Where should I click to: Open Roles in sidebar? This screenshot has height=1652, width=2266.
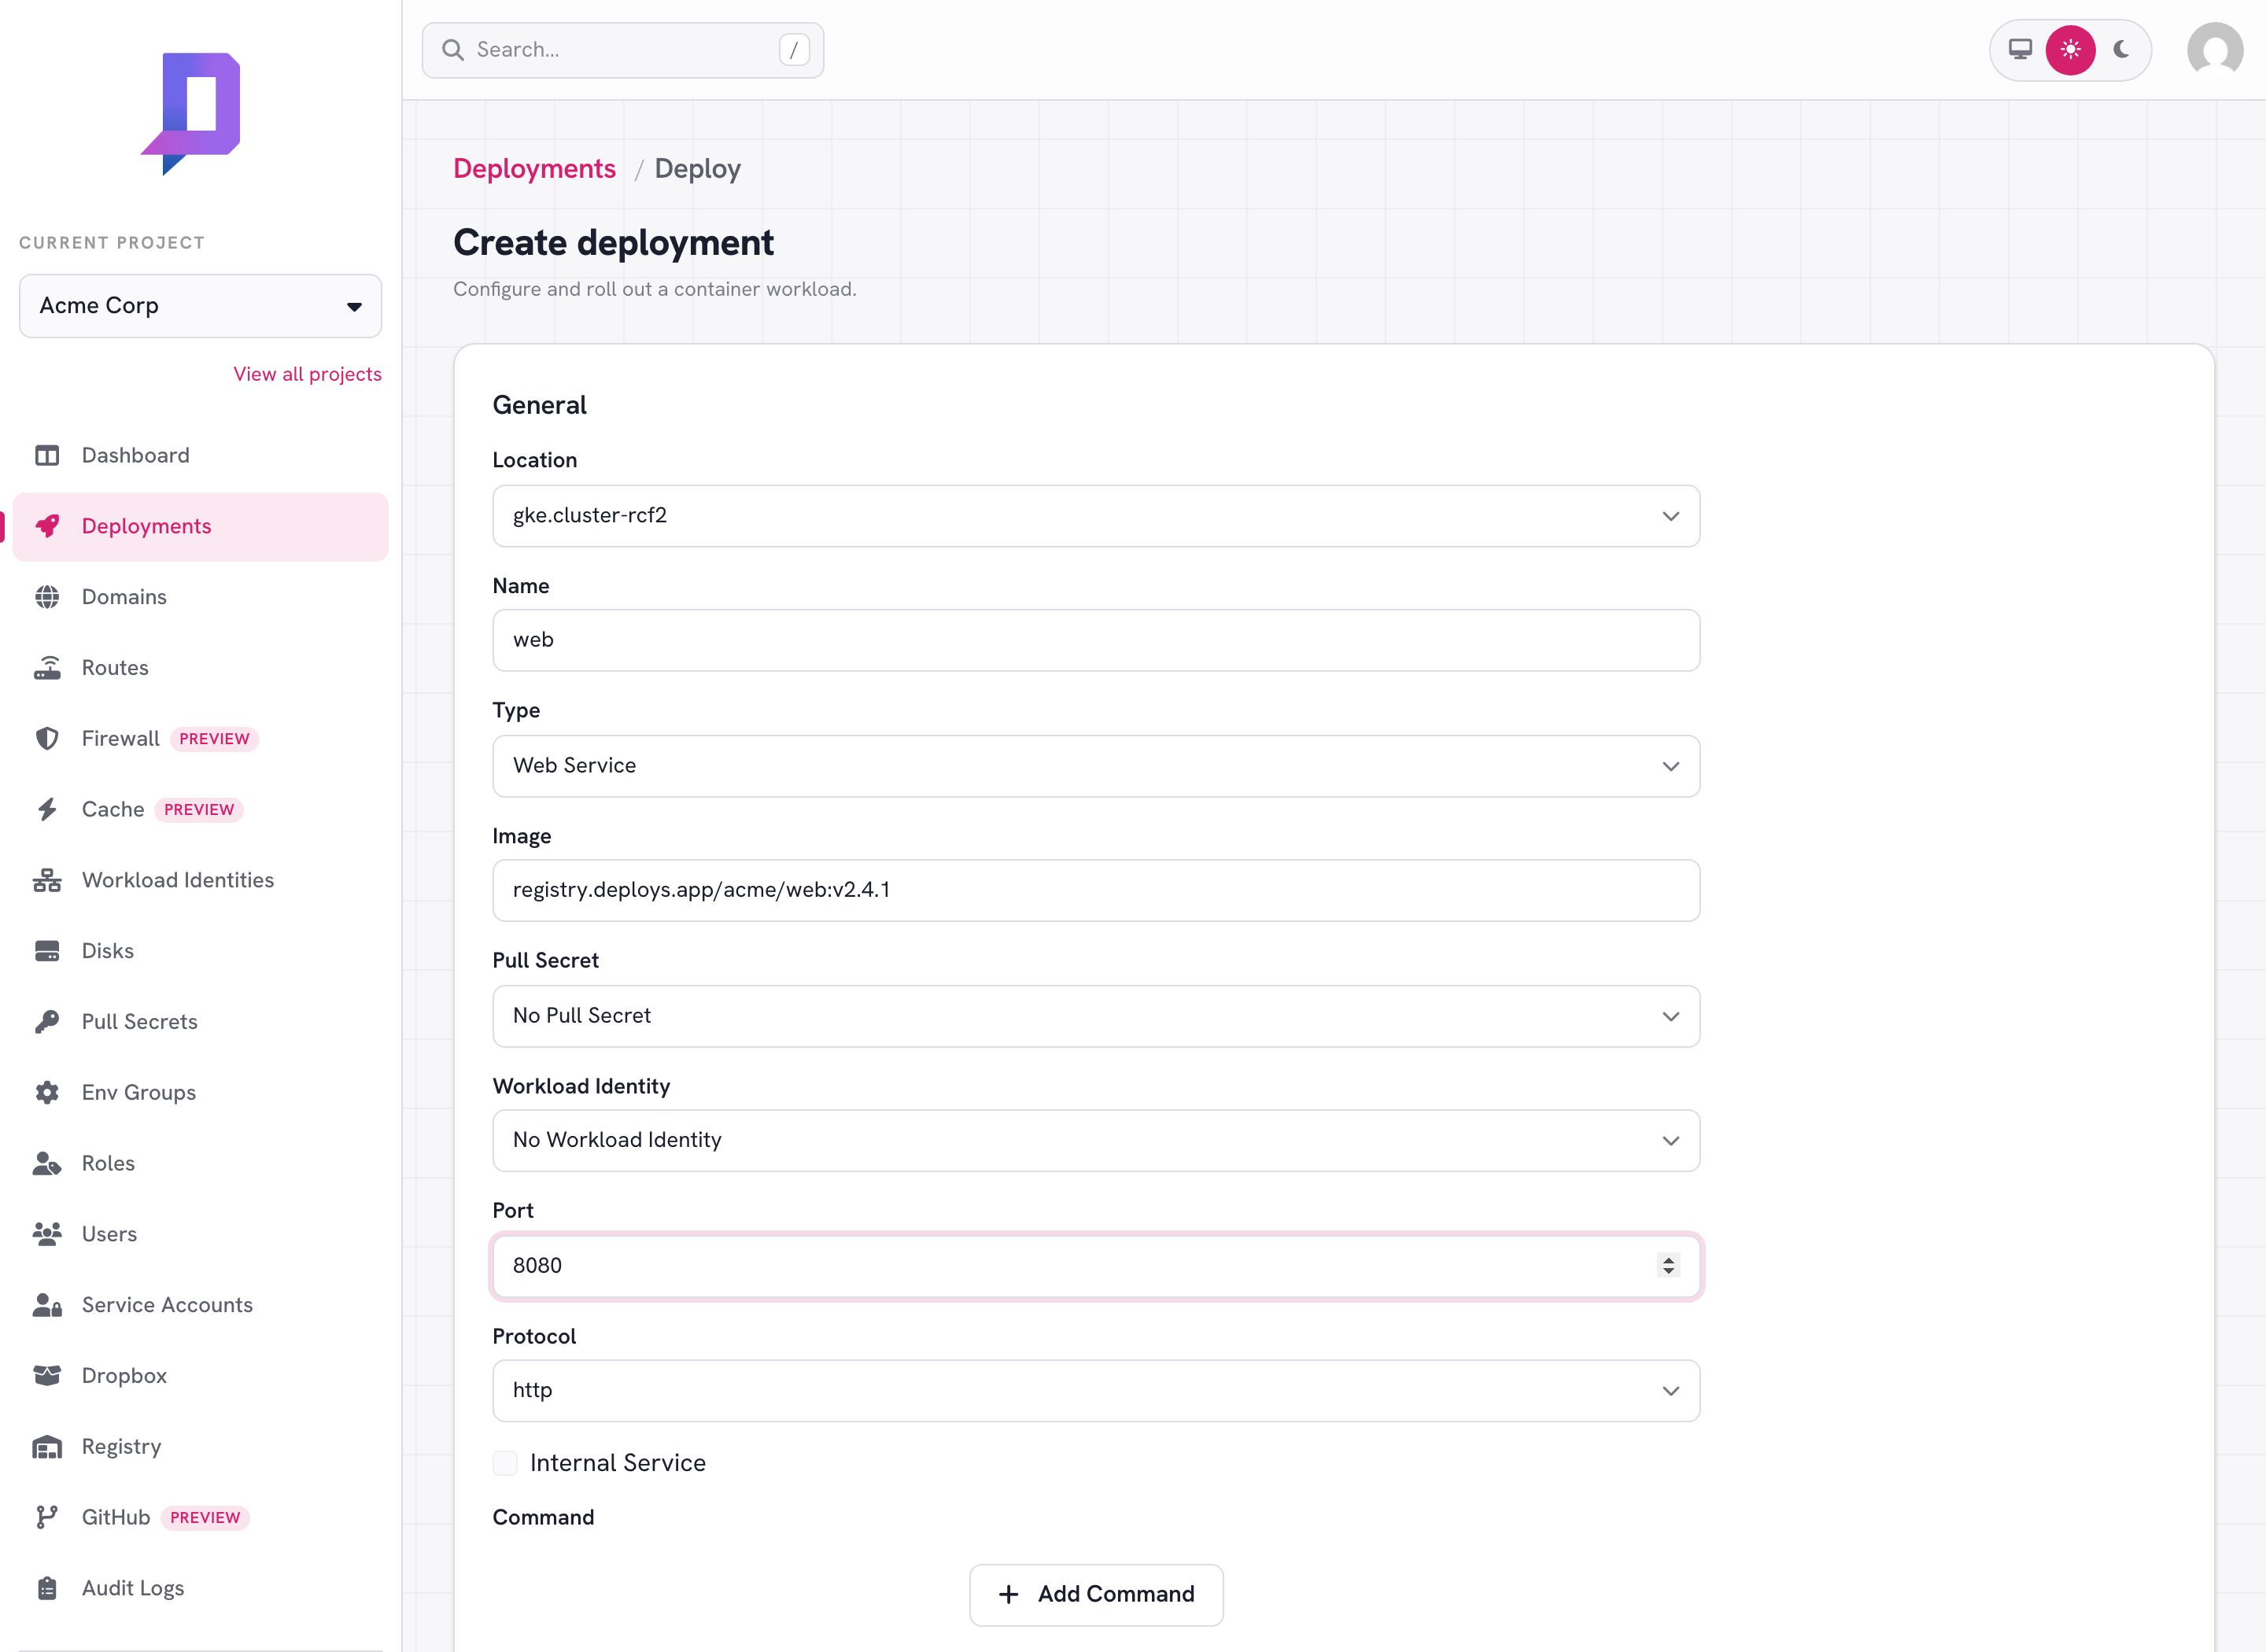[200, 1163]
